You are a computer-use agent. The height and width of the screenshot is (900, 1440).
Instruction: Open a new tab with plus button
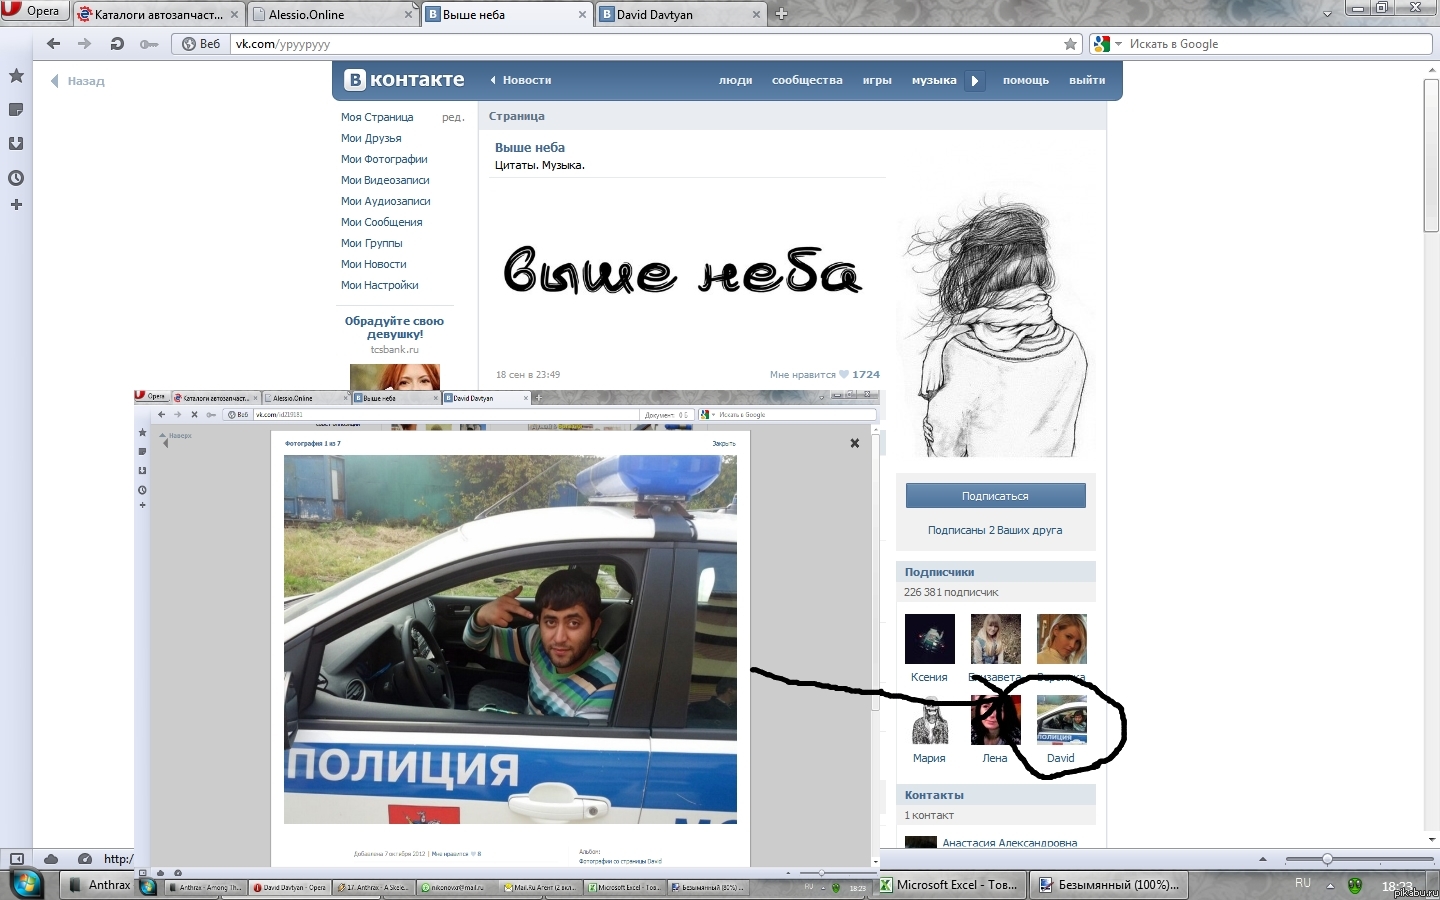coord(782,14)
